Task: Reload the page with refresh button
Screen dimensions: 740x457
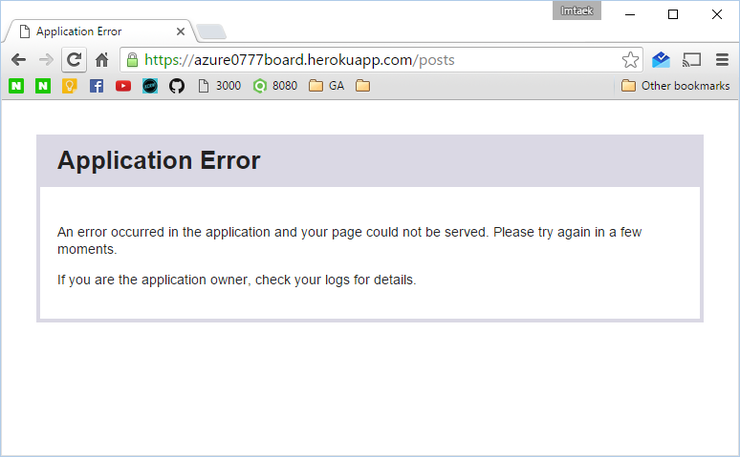Action: click(x=73, y=60)
